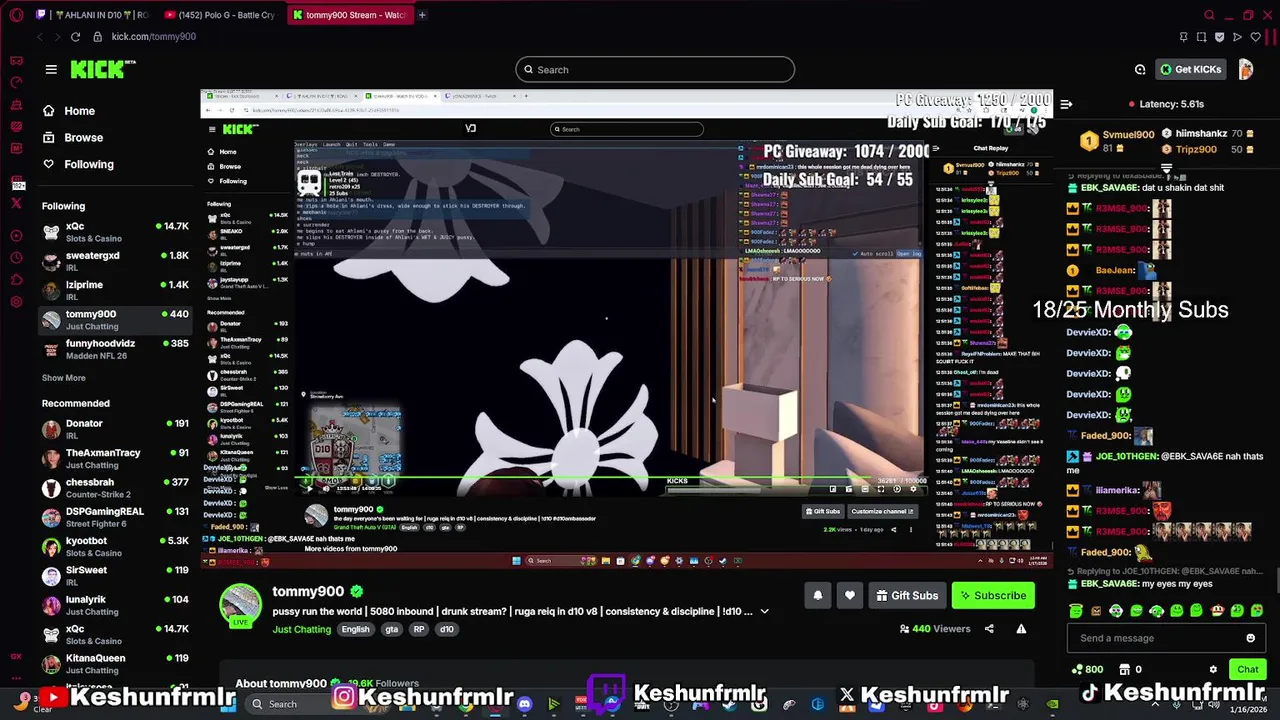Open a new browser tab
Image resolution: width=1280 pixels, height=720 pixels.
[x=422, y=15]
